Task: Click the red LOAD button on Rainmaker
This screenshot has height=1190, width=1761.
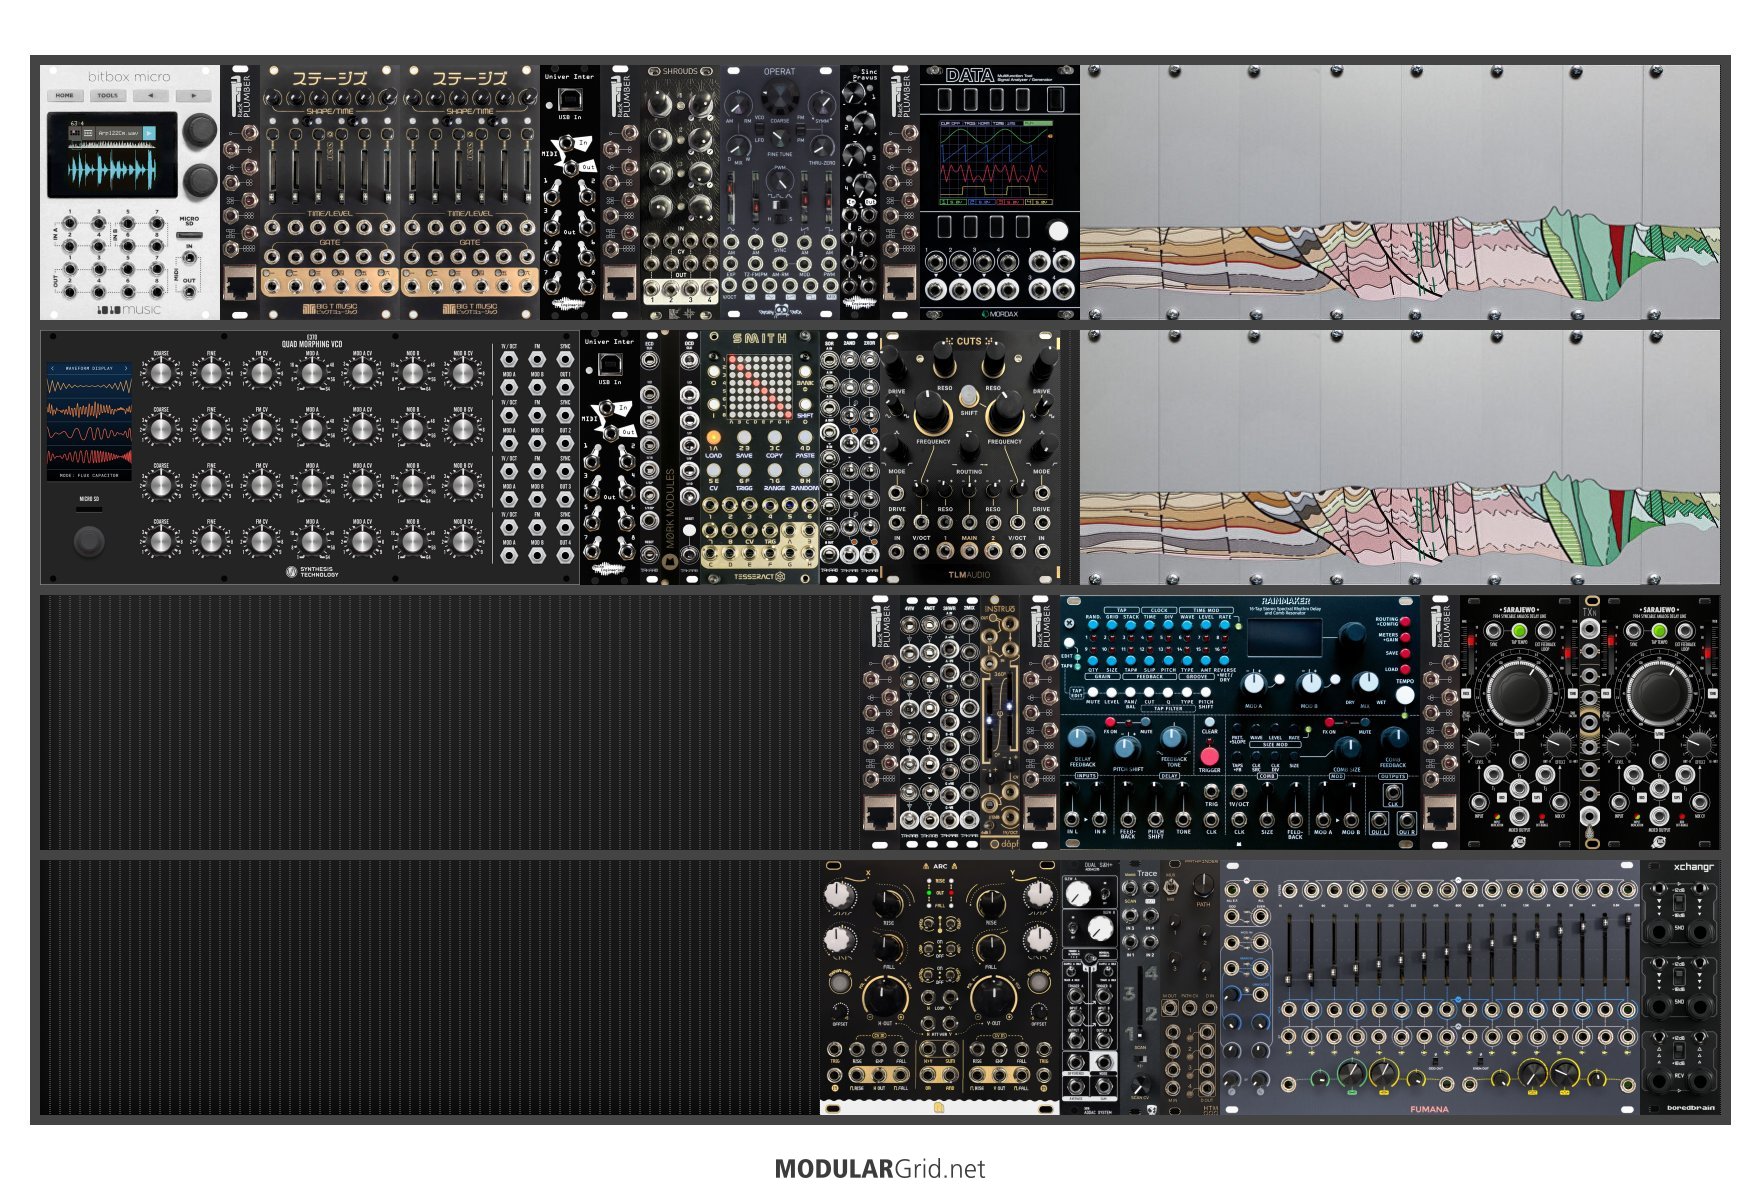Action: pos(1404,668)
